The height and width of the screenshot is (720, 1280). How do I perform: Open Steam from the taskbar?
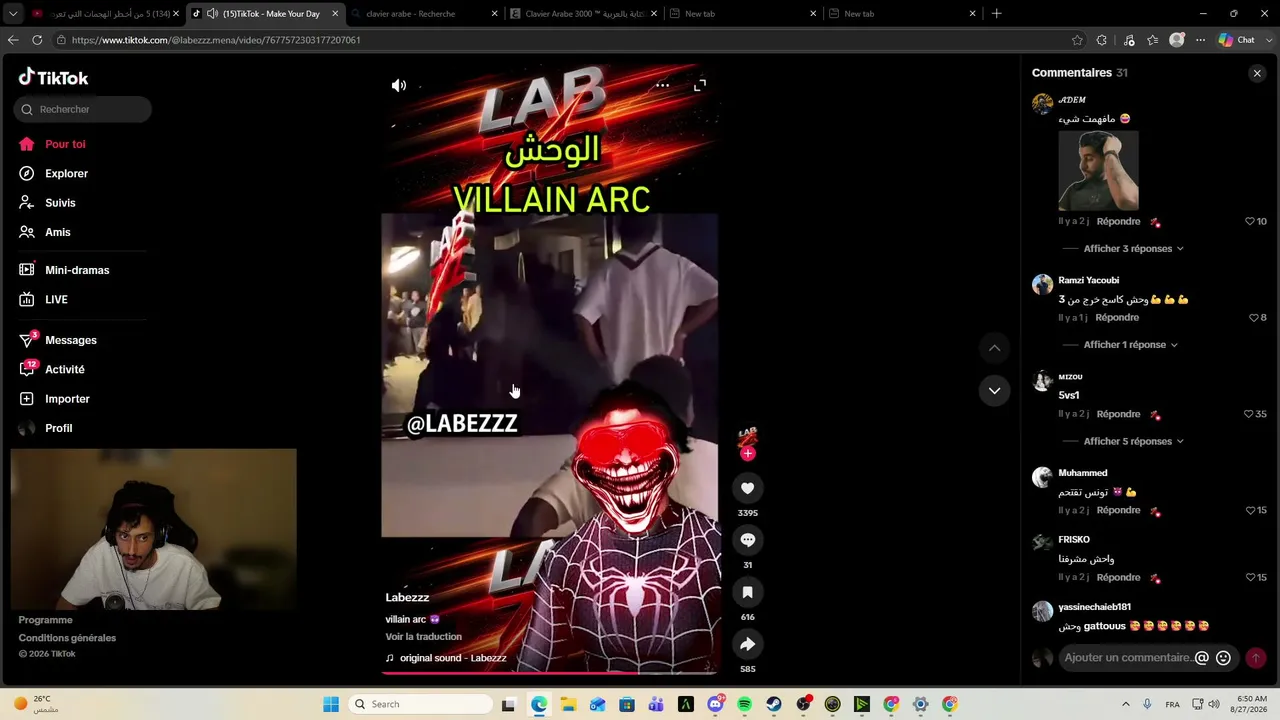coord(774,704)
